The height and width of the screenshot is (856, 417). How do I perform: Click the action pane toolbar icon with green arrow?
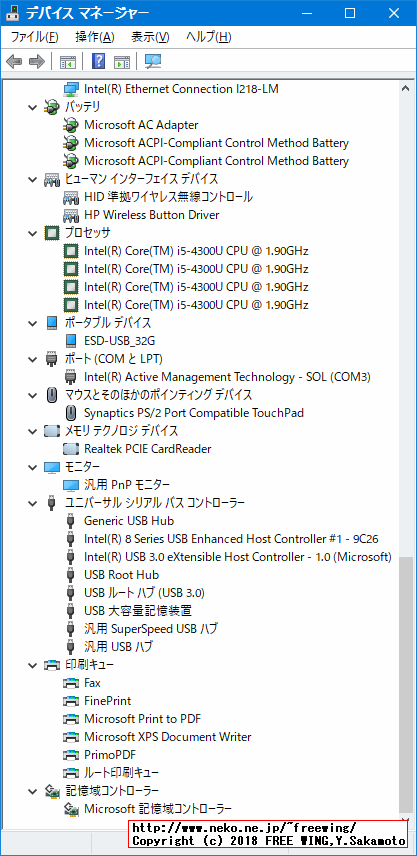click(x=122, y=61)
